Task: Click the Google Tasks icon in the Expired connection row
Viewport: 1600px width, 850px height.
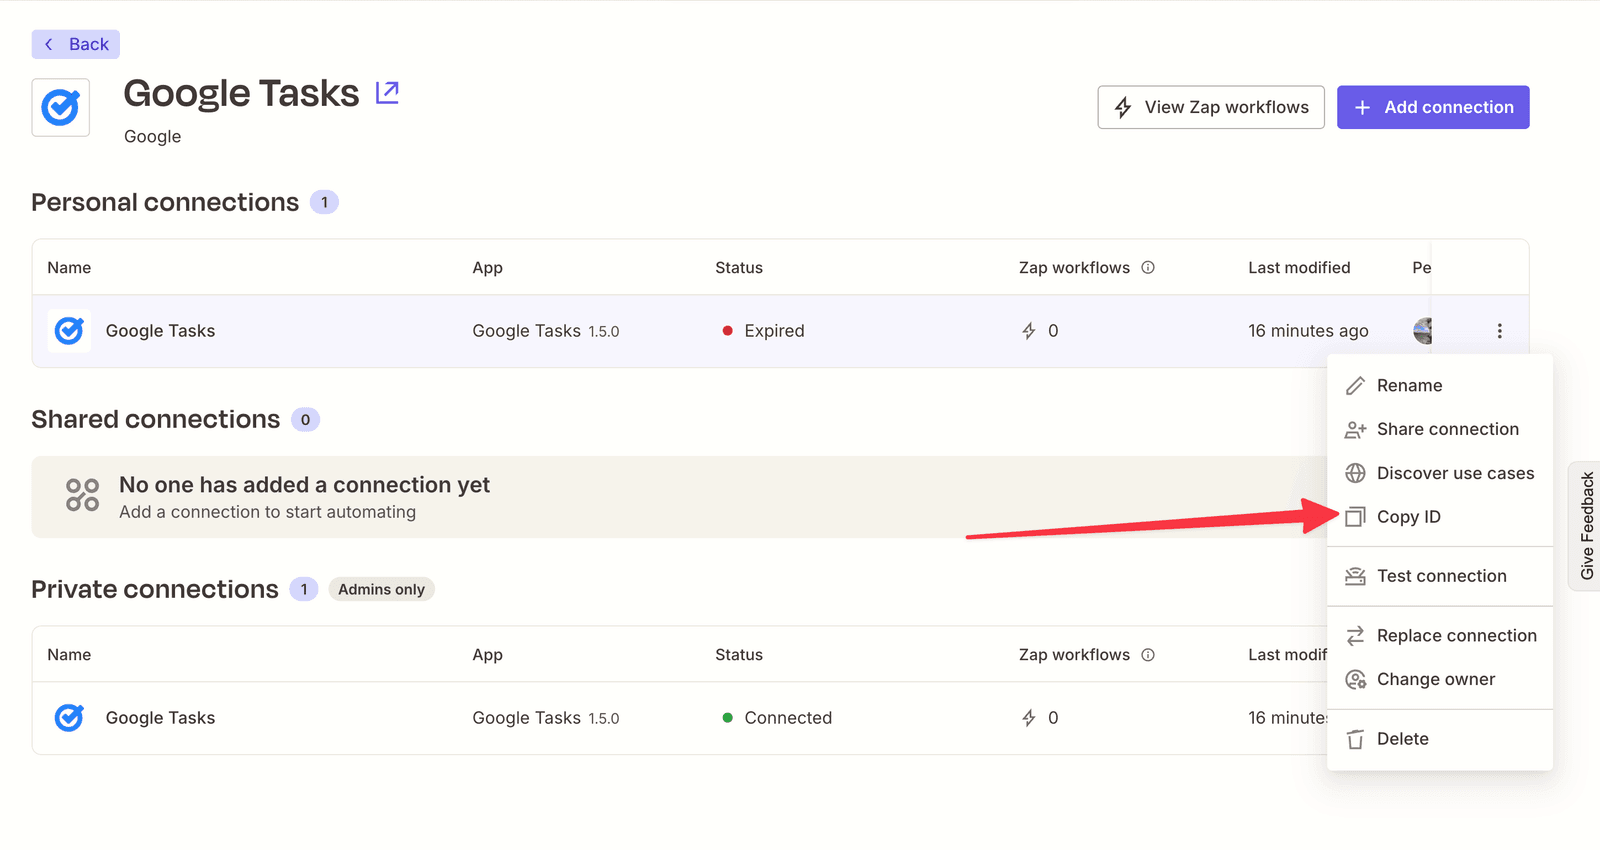Action: (69, 331)
